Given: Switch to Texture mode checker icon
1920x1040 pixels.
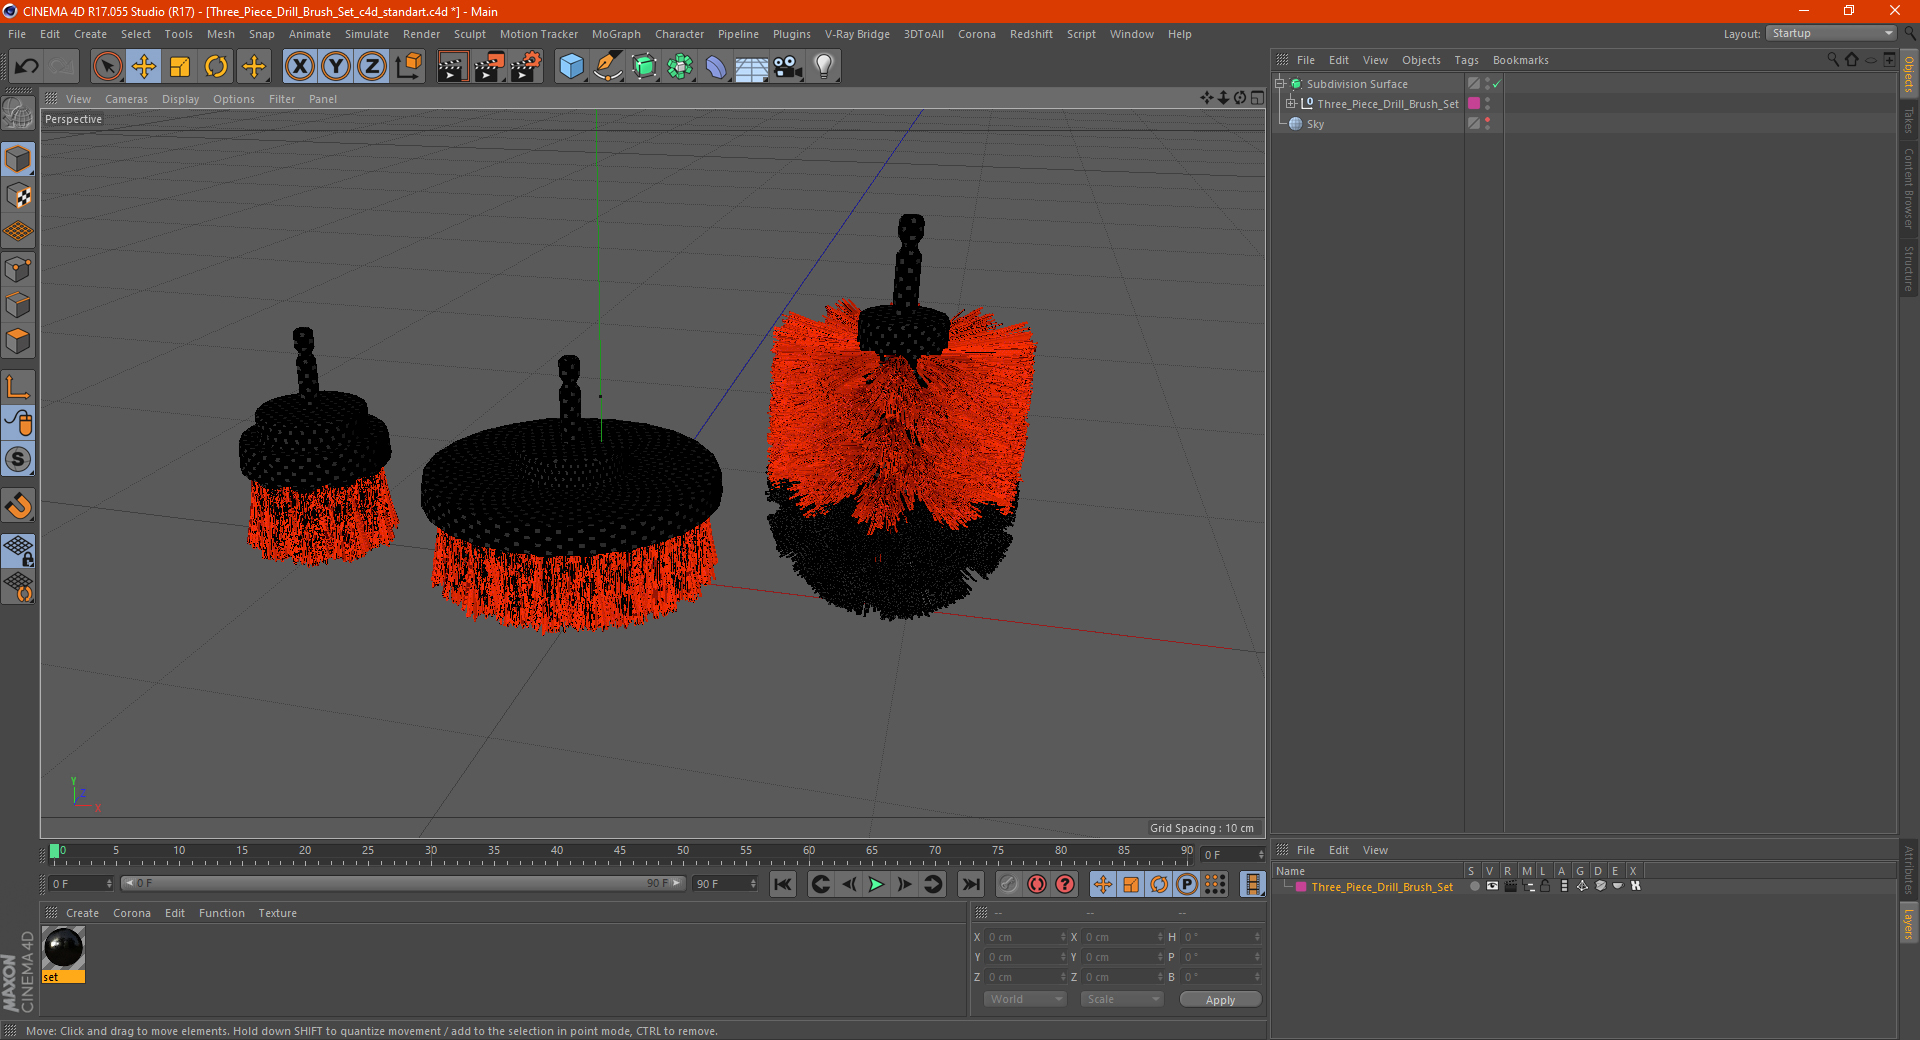Looking at the screenshot, I should coord(18,196).
